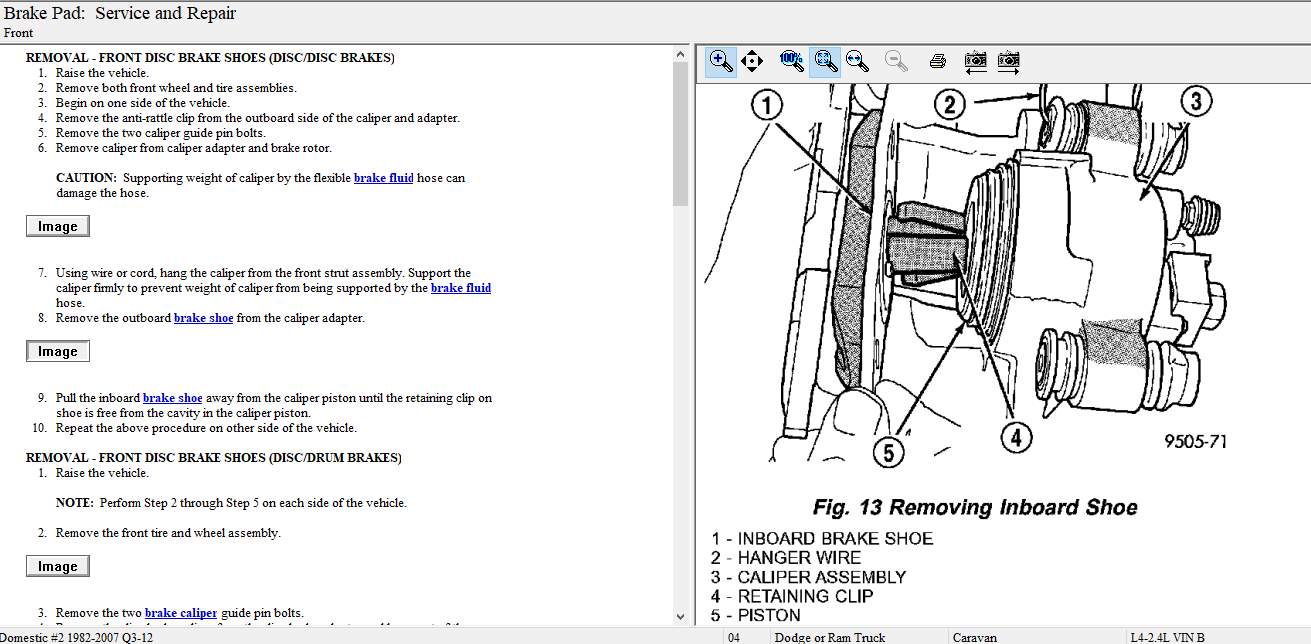Go to next image with camera icon

(1008, 61)
